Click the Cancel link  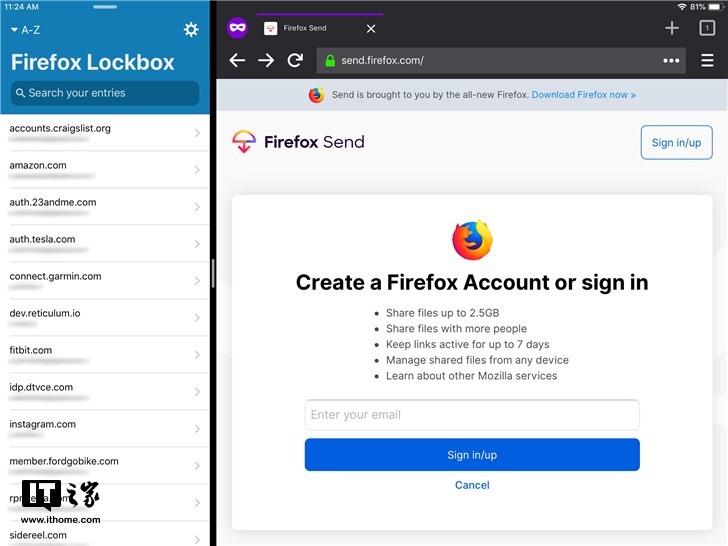click(x=472, y=485)
